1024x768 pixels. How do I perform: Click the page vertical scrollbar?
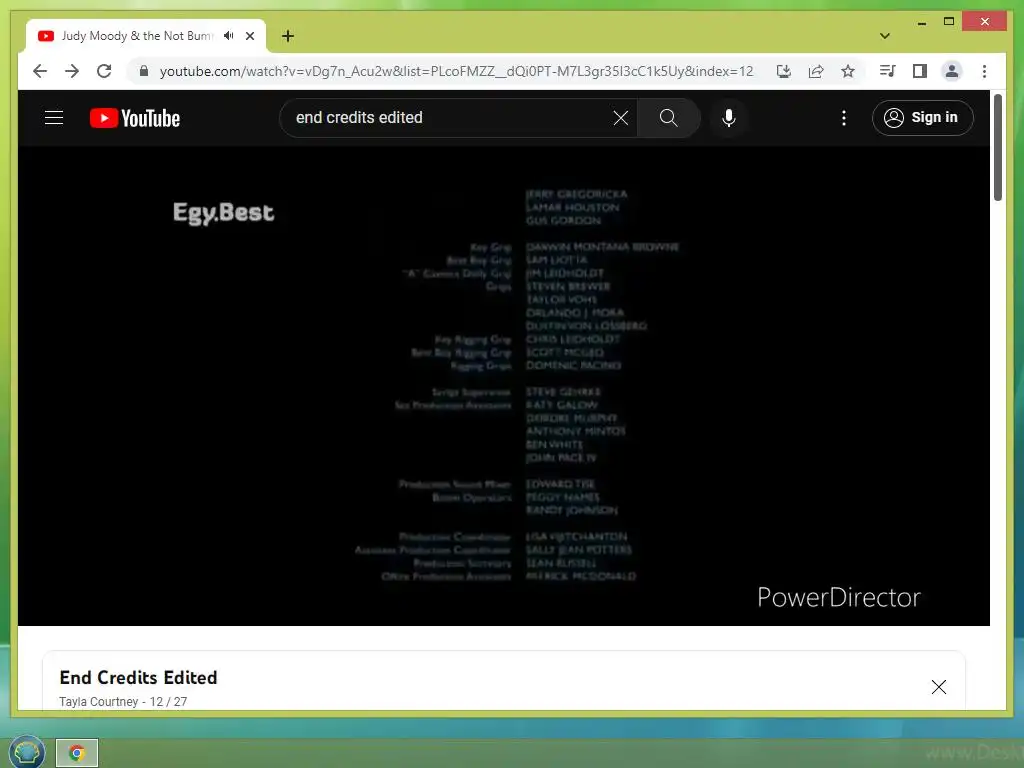coord(998,147)
